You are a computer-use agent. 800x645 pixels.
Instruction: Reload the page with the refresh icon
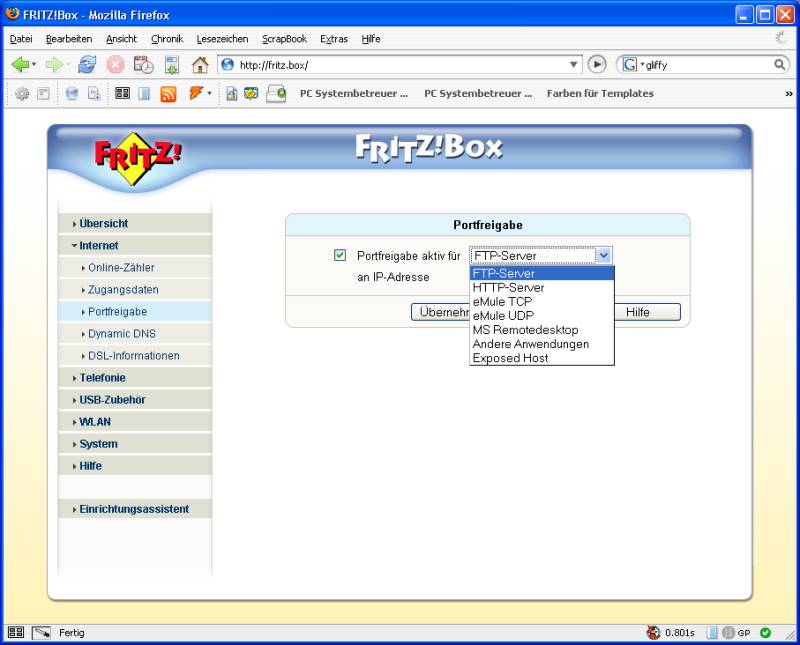87,65
